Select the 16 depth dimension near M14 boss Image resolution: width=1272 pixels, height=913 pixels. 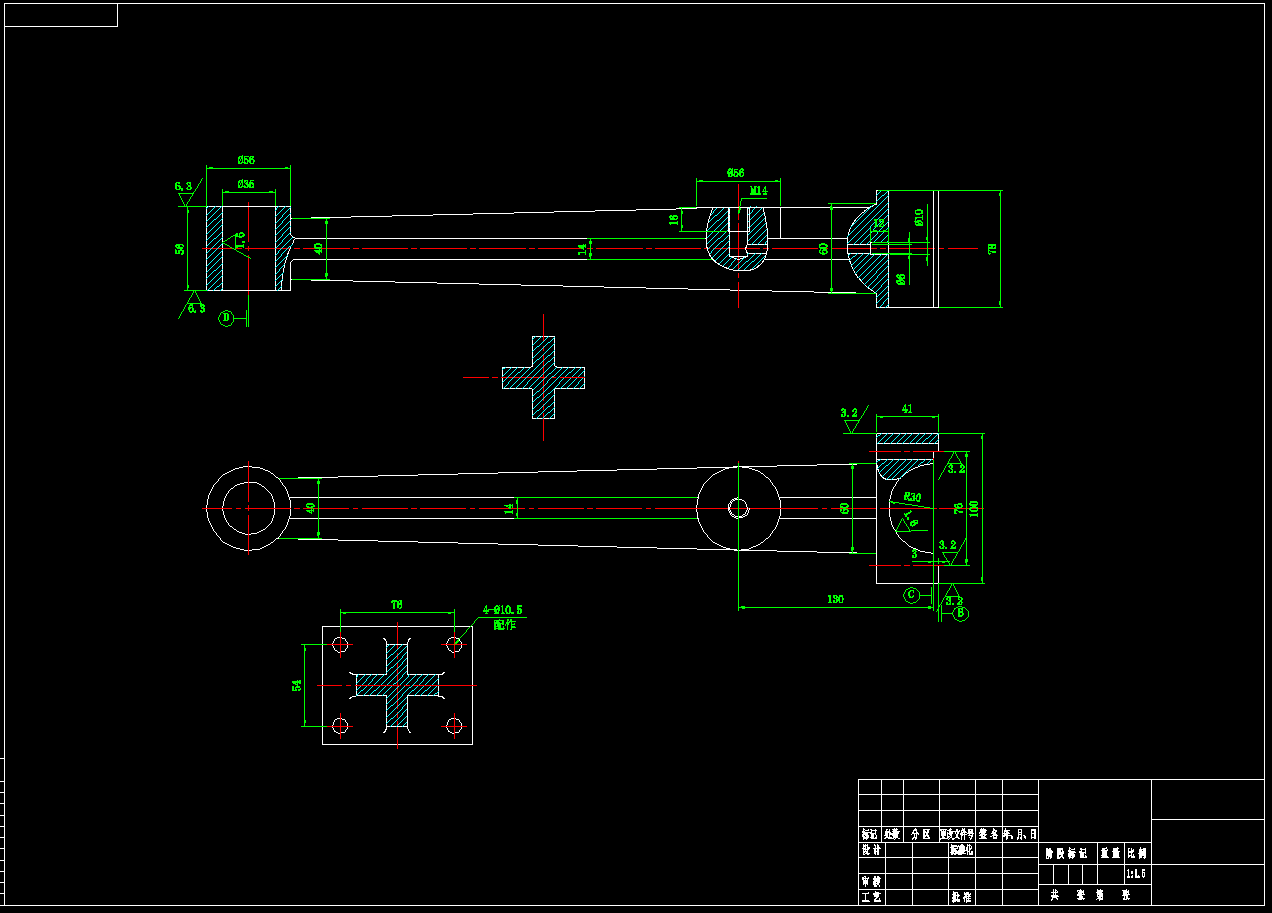(x=674, y=218)
